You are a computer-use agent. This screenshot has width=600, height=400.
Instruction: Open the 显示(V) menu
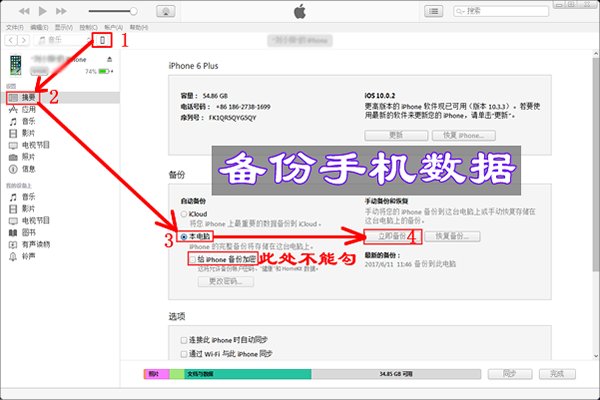click(x=64, y=27)
